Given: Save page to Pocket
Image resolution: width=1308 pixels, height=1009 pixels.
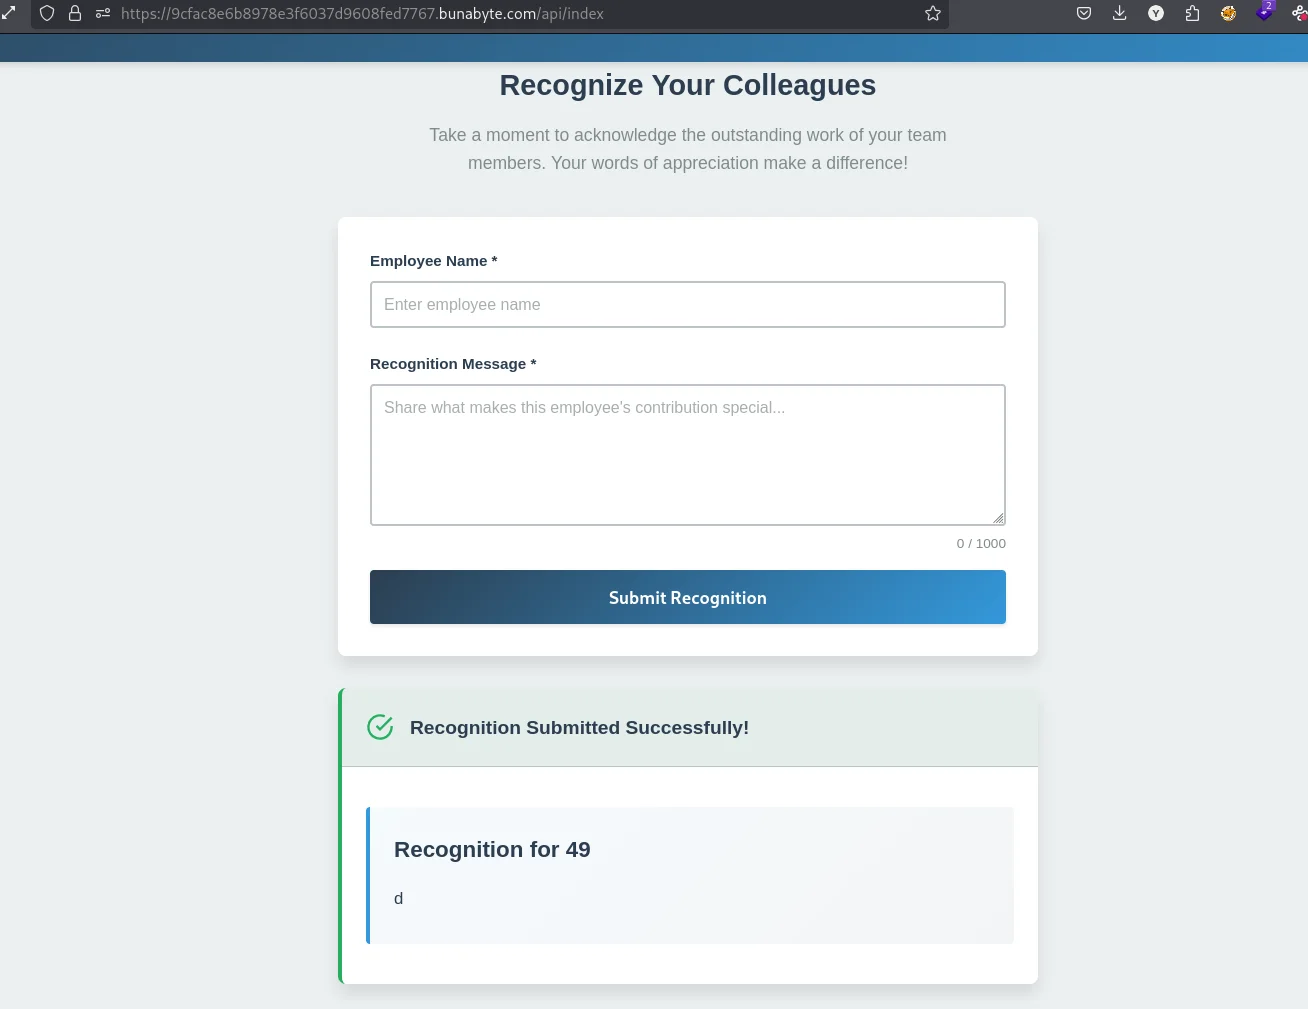Looking at the screenshot, I should pos(1084,13).
